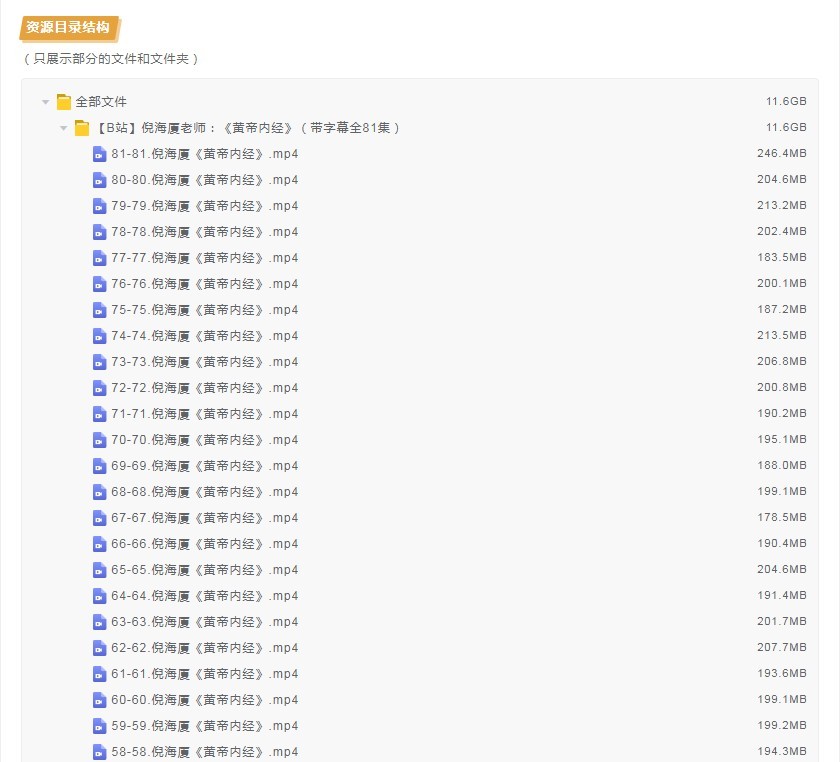Click video icon of 60-60.倪海厦 file
The image size is (840, 762).
coord(100,700)
